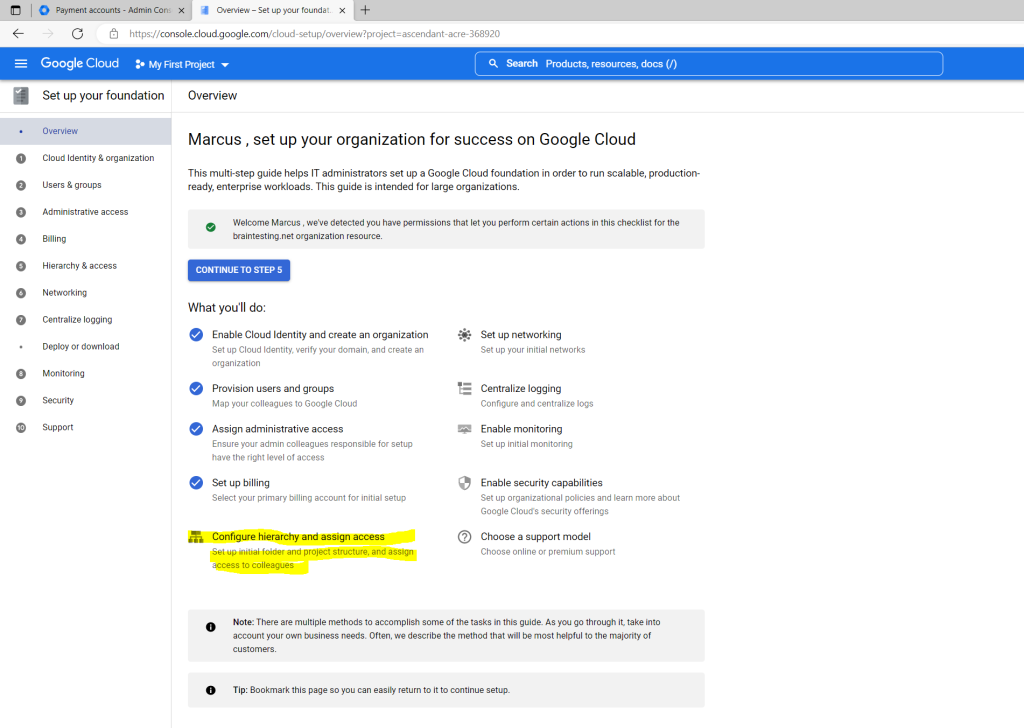Open Centralize logging task in the checklist
Viewport: 1024px width, 728px height.
click(x=521, y=388)
